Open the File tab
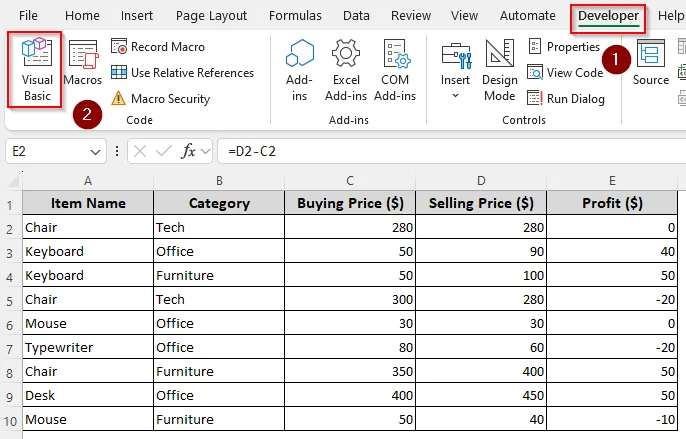This screenshot has width=686, height=439. pos(28,16)
